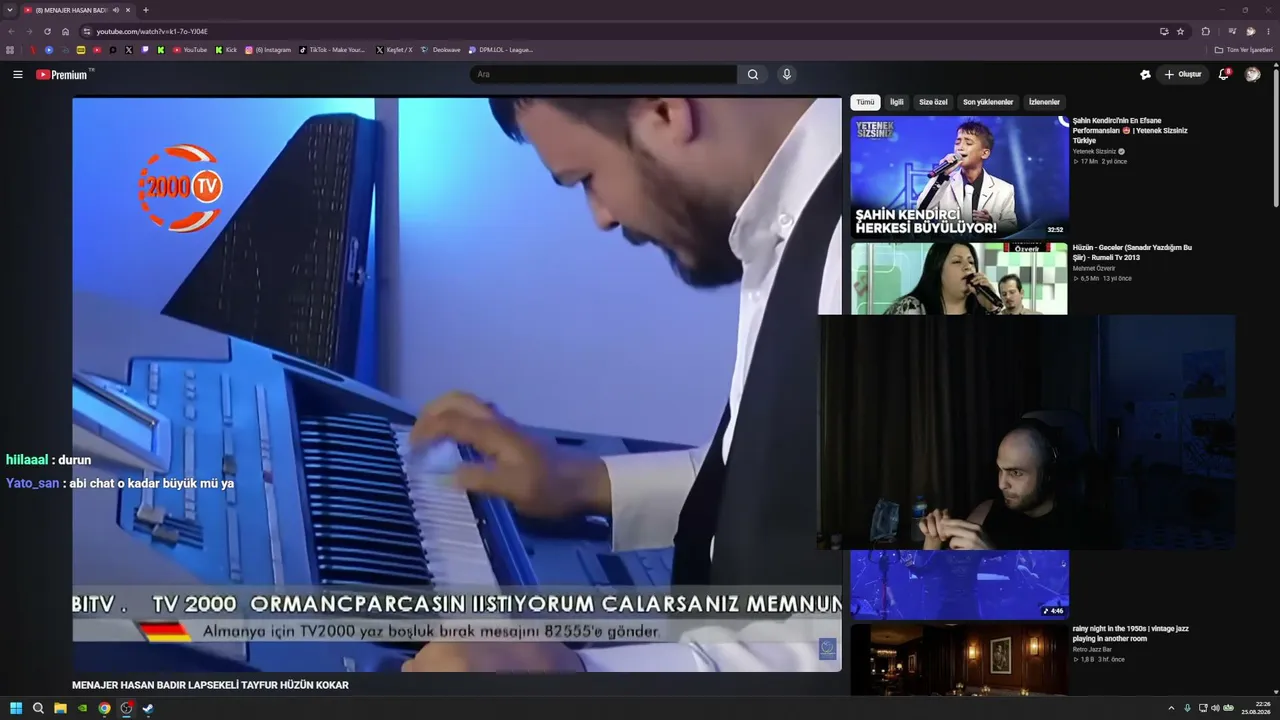1280x720 pixels.
Task: Select the Son yüklenenler filter chip
Action: tap(988, 102)
